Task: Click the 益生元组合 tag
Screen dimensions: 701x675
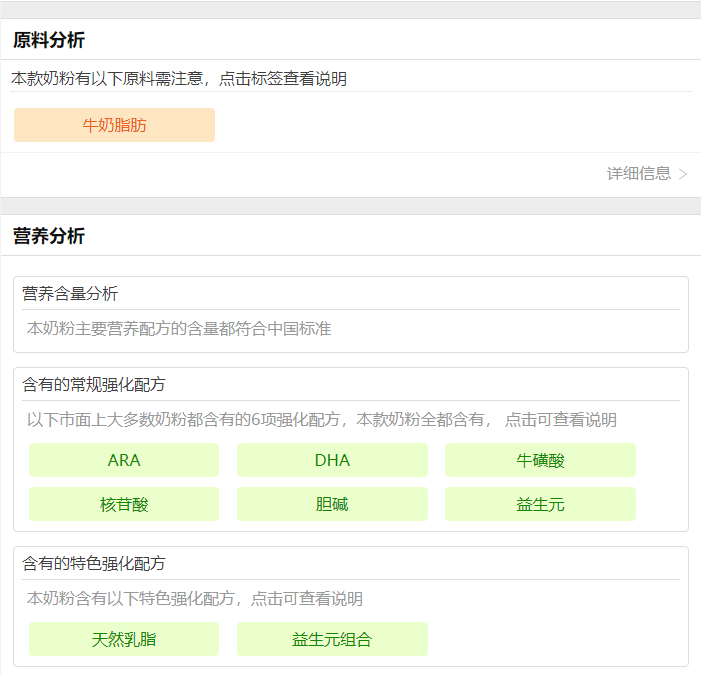Action: tap(332, 639)
